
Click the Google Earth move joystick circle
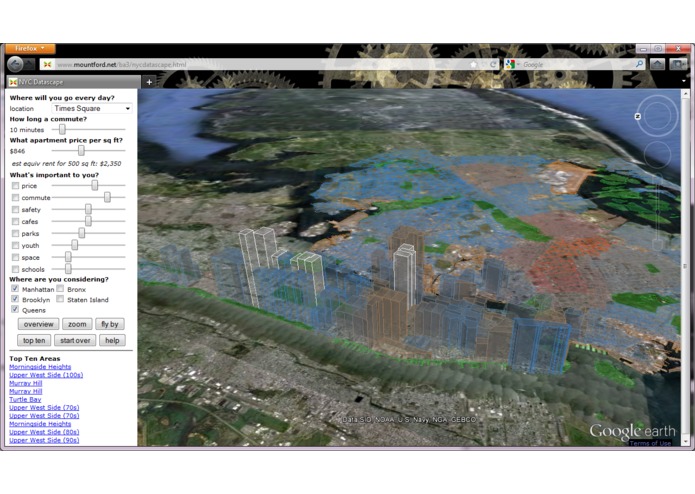tap(657, 154)
